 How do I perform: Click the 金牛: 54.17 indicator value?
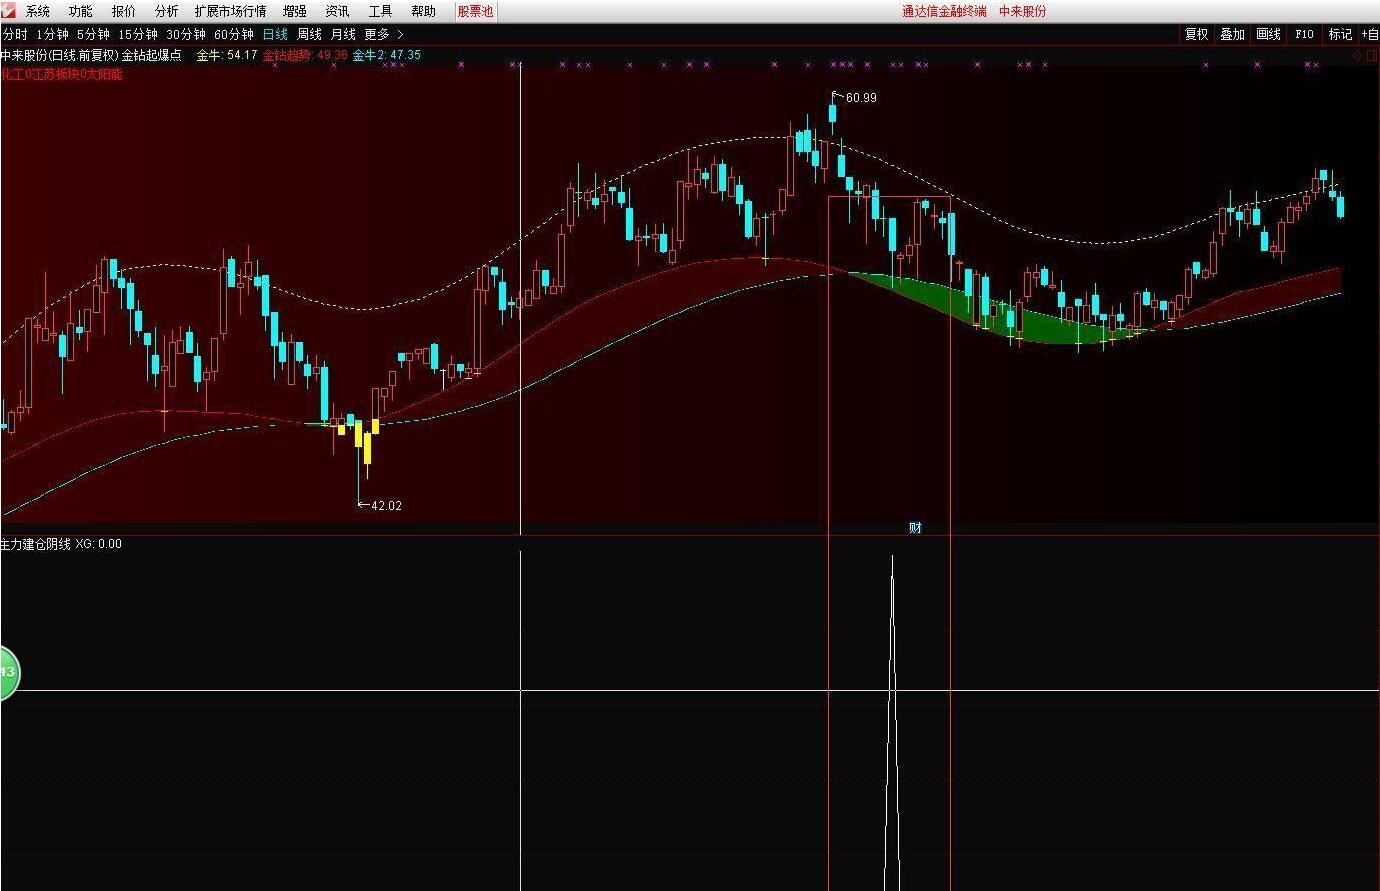tap(226, 55)
